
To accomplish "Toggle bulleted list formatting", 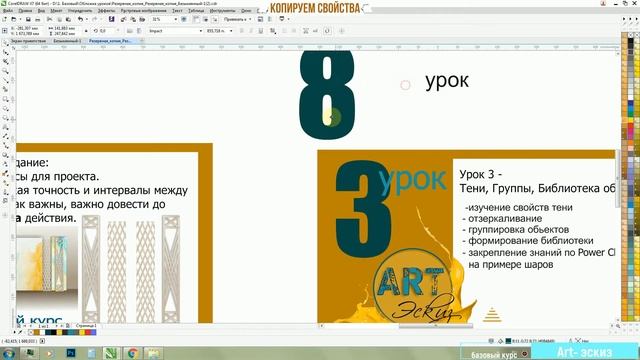I will tap(284, 31).
